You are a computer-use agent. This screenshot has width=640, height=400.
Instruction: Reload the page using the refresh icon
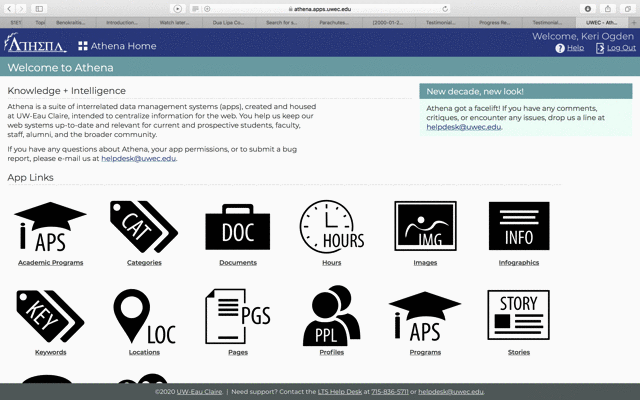pyautogui.click(x=445, y=9)
